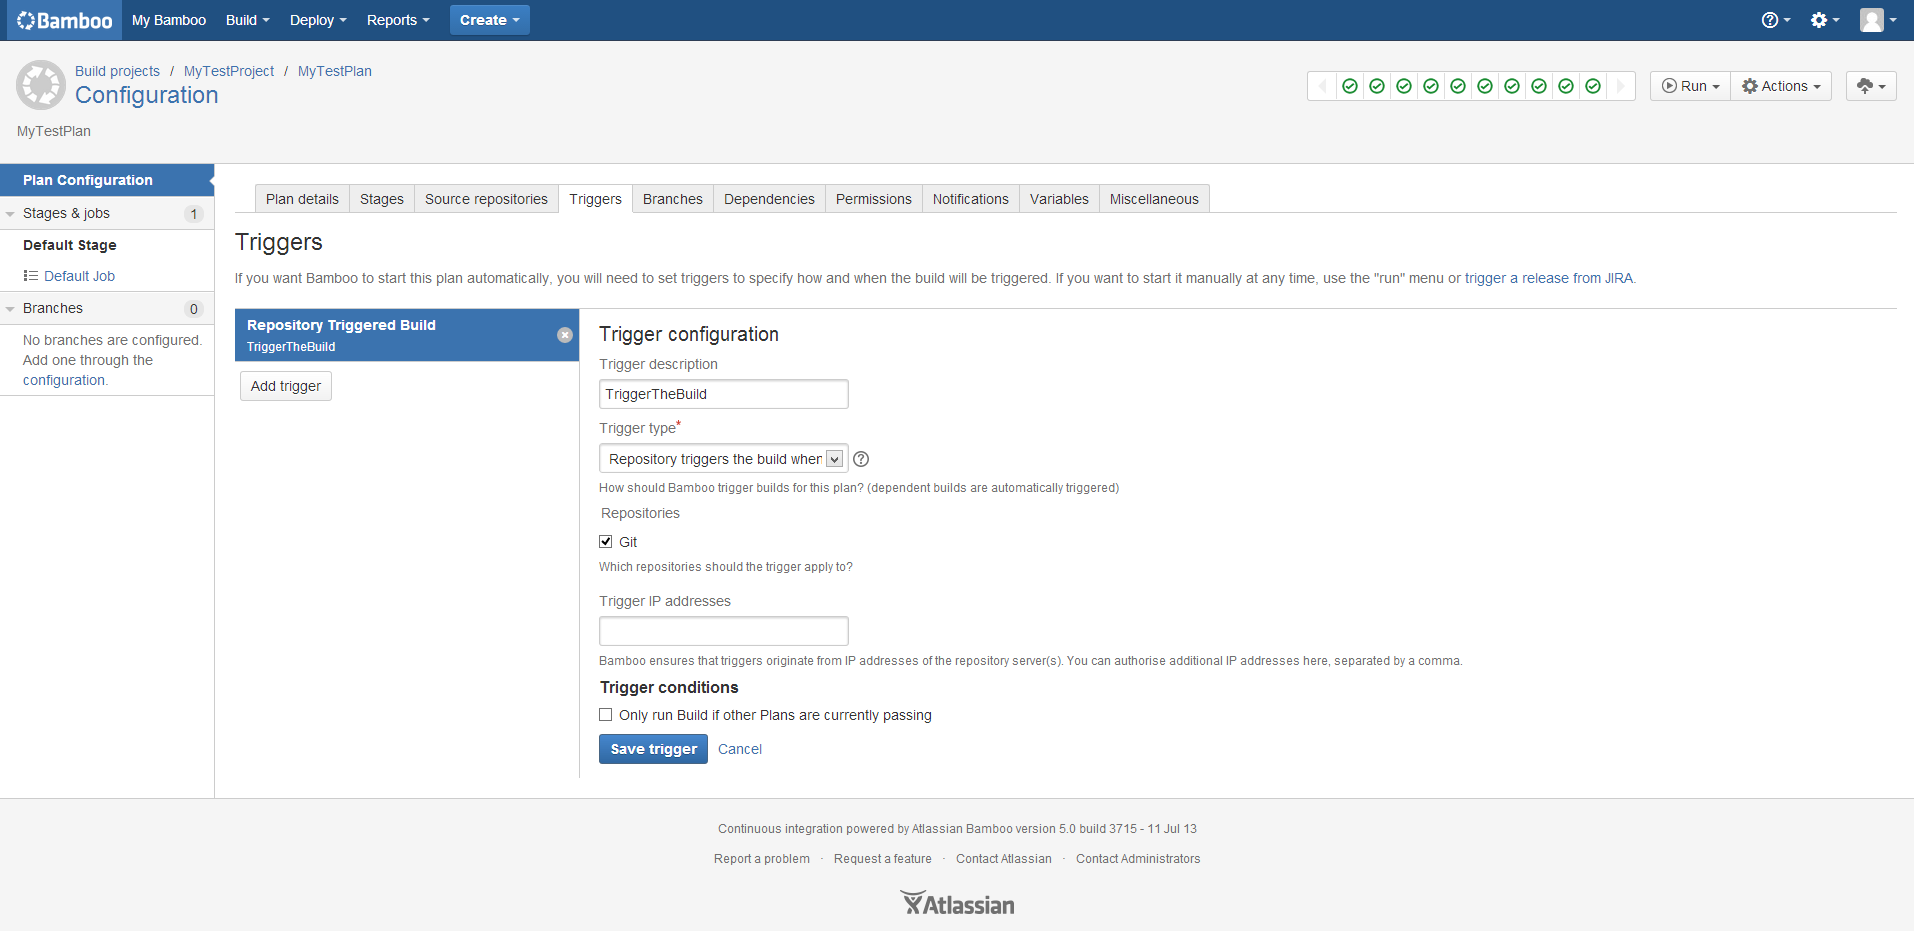Click the Save trigger button
Image resolution: width=1914 pixels, height=931 pixels.
pos(653,749)
